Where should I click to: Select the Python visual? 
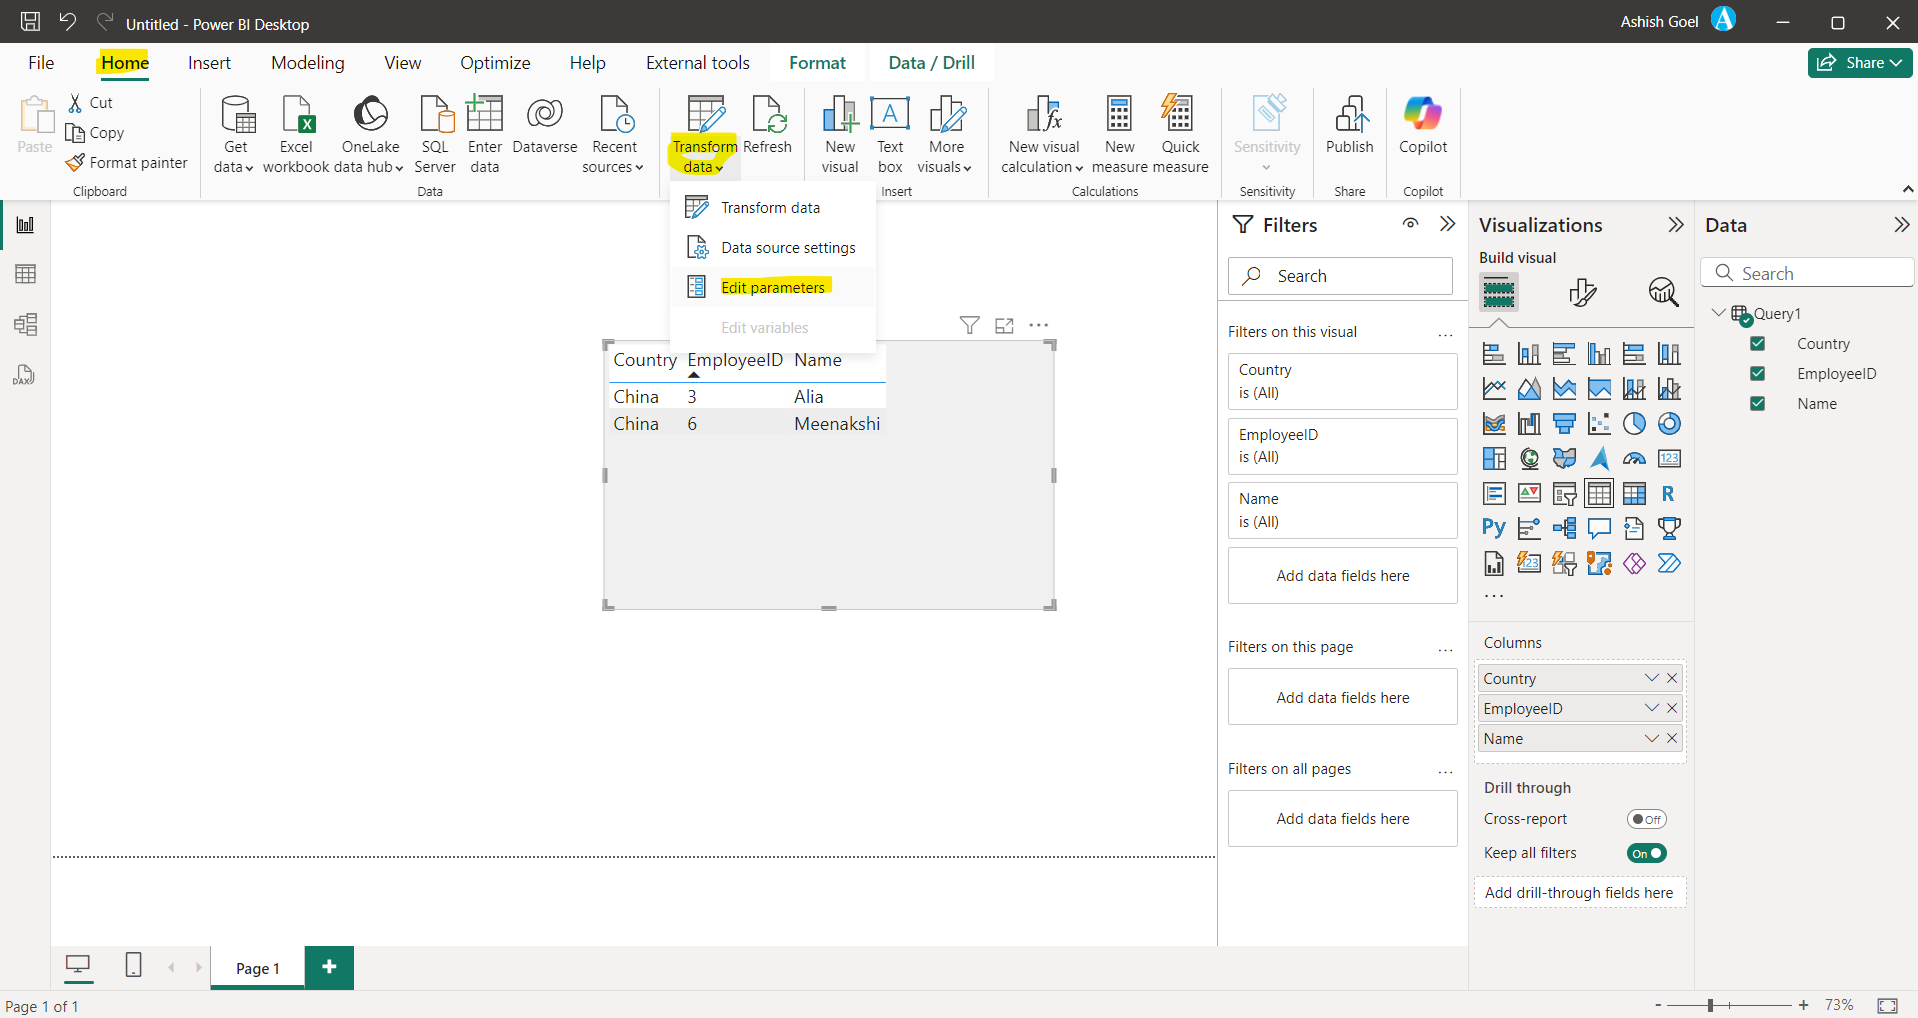coord(1493,527)
